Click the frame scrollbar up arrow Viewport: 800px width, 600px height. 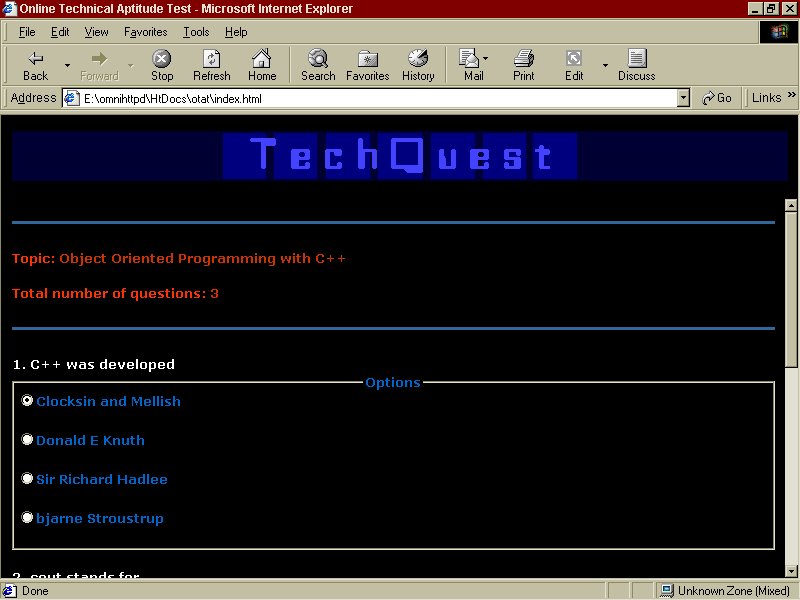[791, 205]
